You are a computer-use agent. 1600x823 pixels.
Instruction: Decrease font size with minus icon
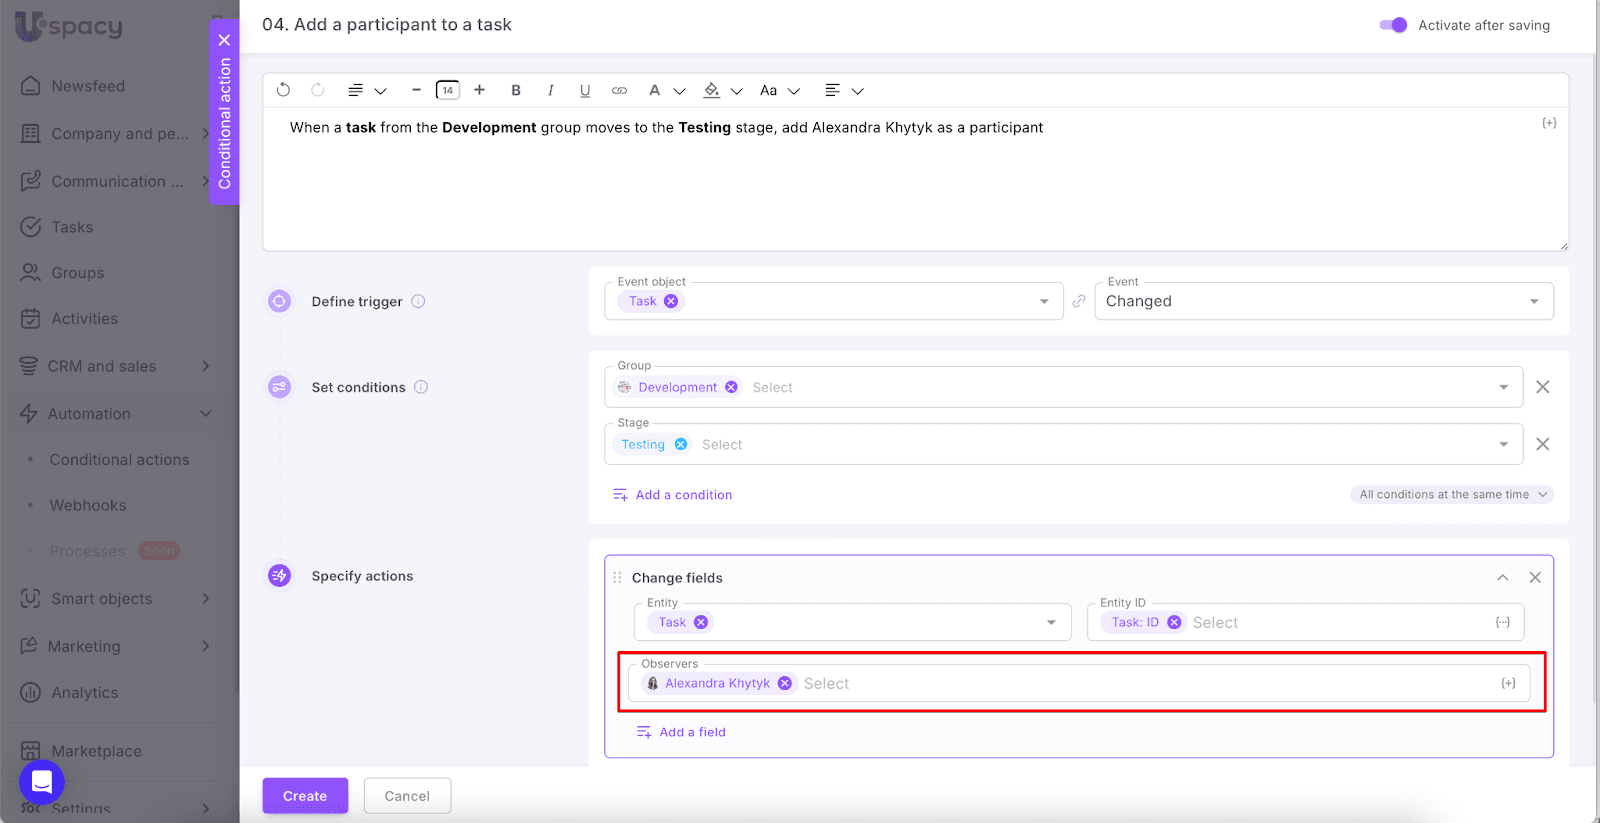point(416,90)
